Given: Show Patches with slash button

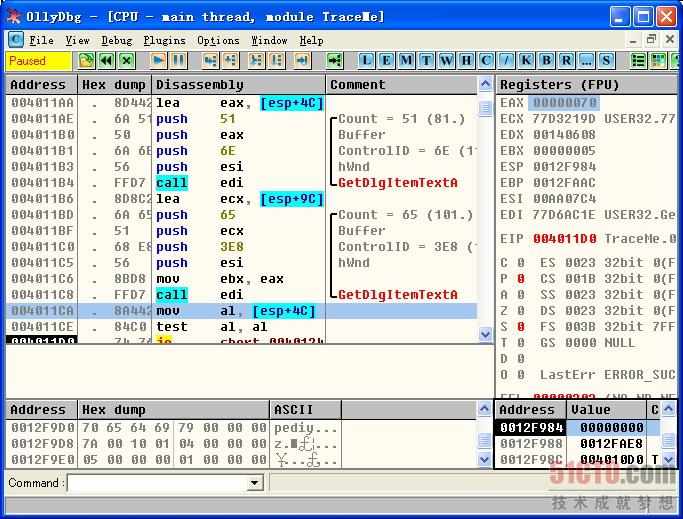Looking at the screenshot, I should point(507,60).
